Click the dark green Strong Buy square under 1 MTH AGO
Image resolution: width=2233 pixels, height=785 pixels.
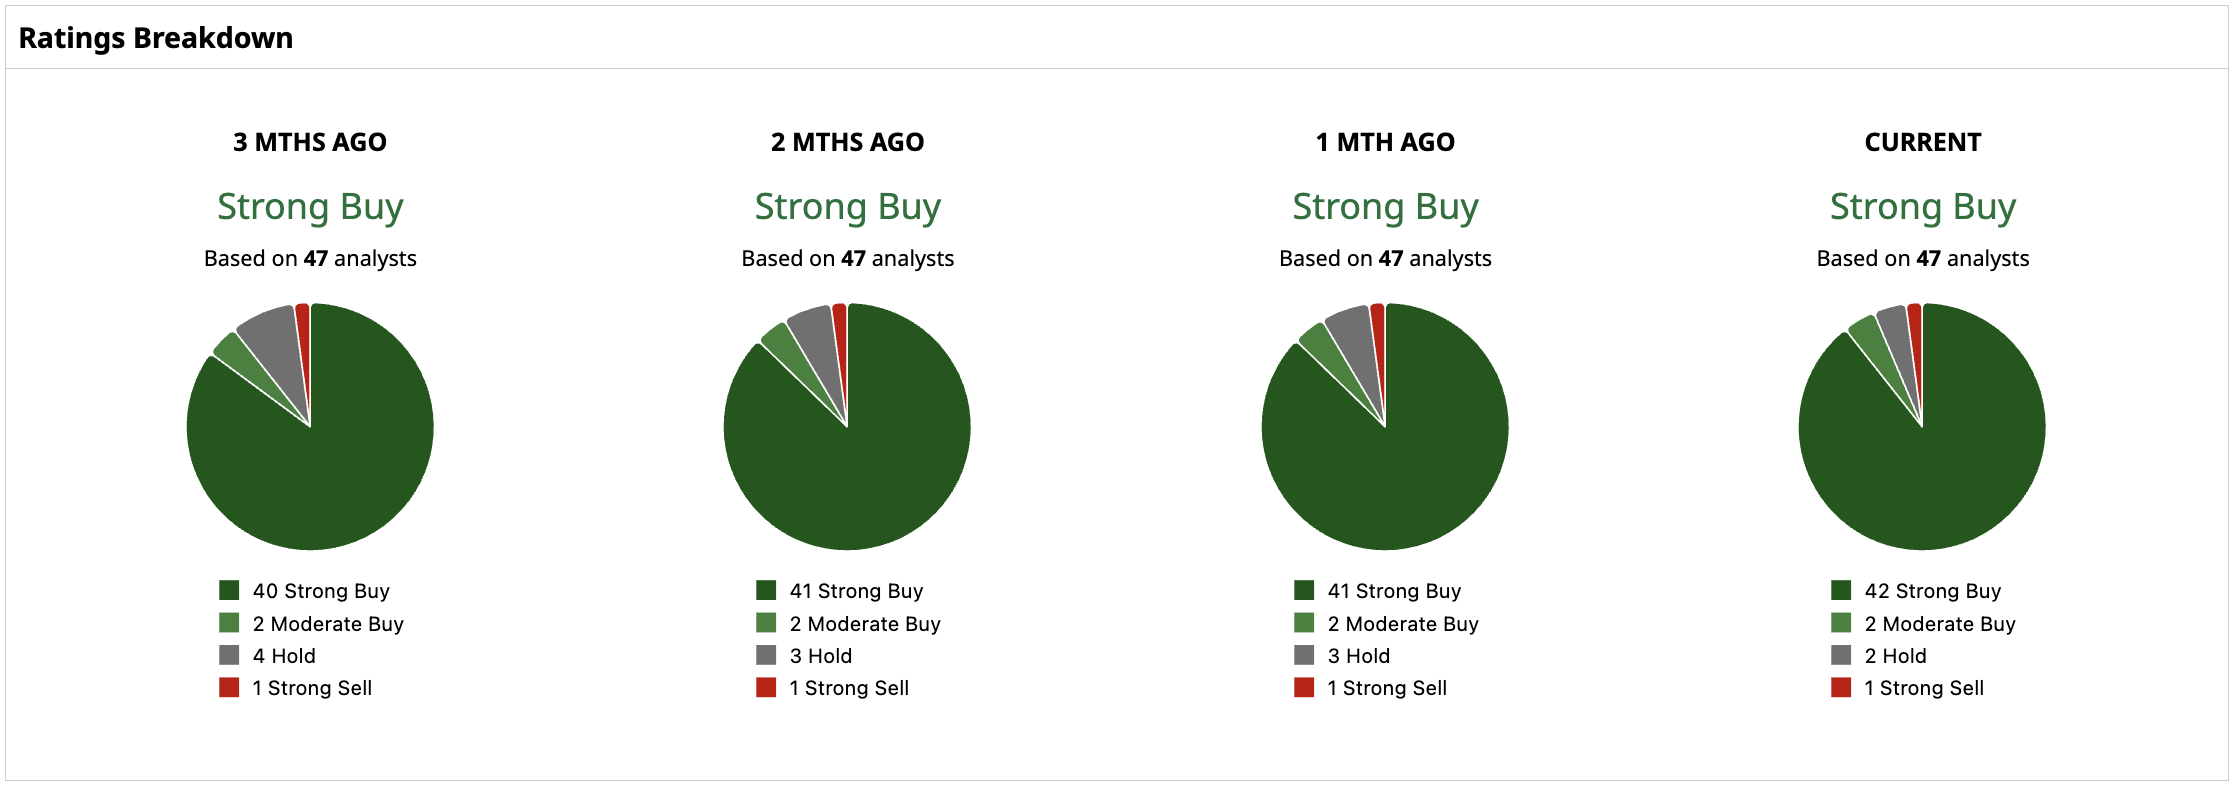point(1304,590)
